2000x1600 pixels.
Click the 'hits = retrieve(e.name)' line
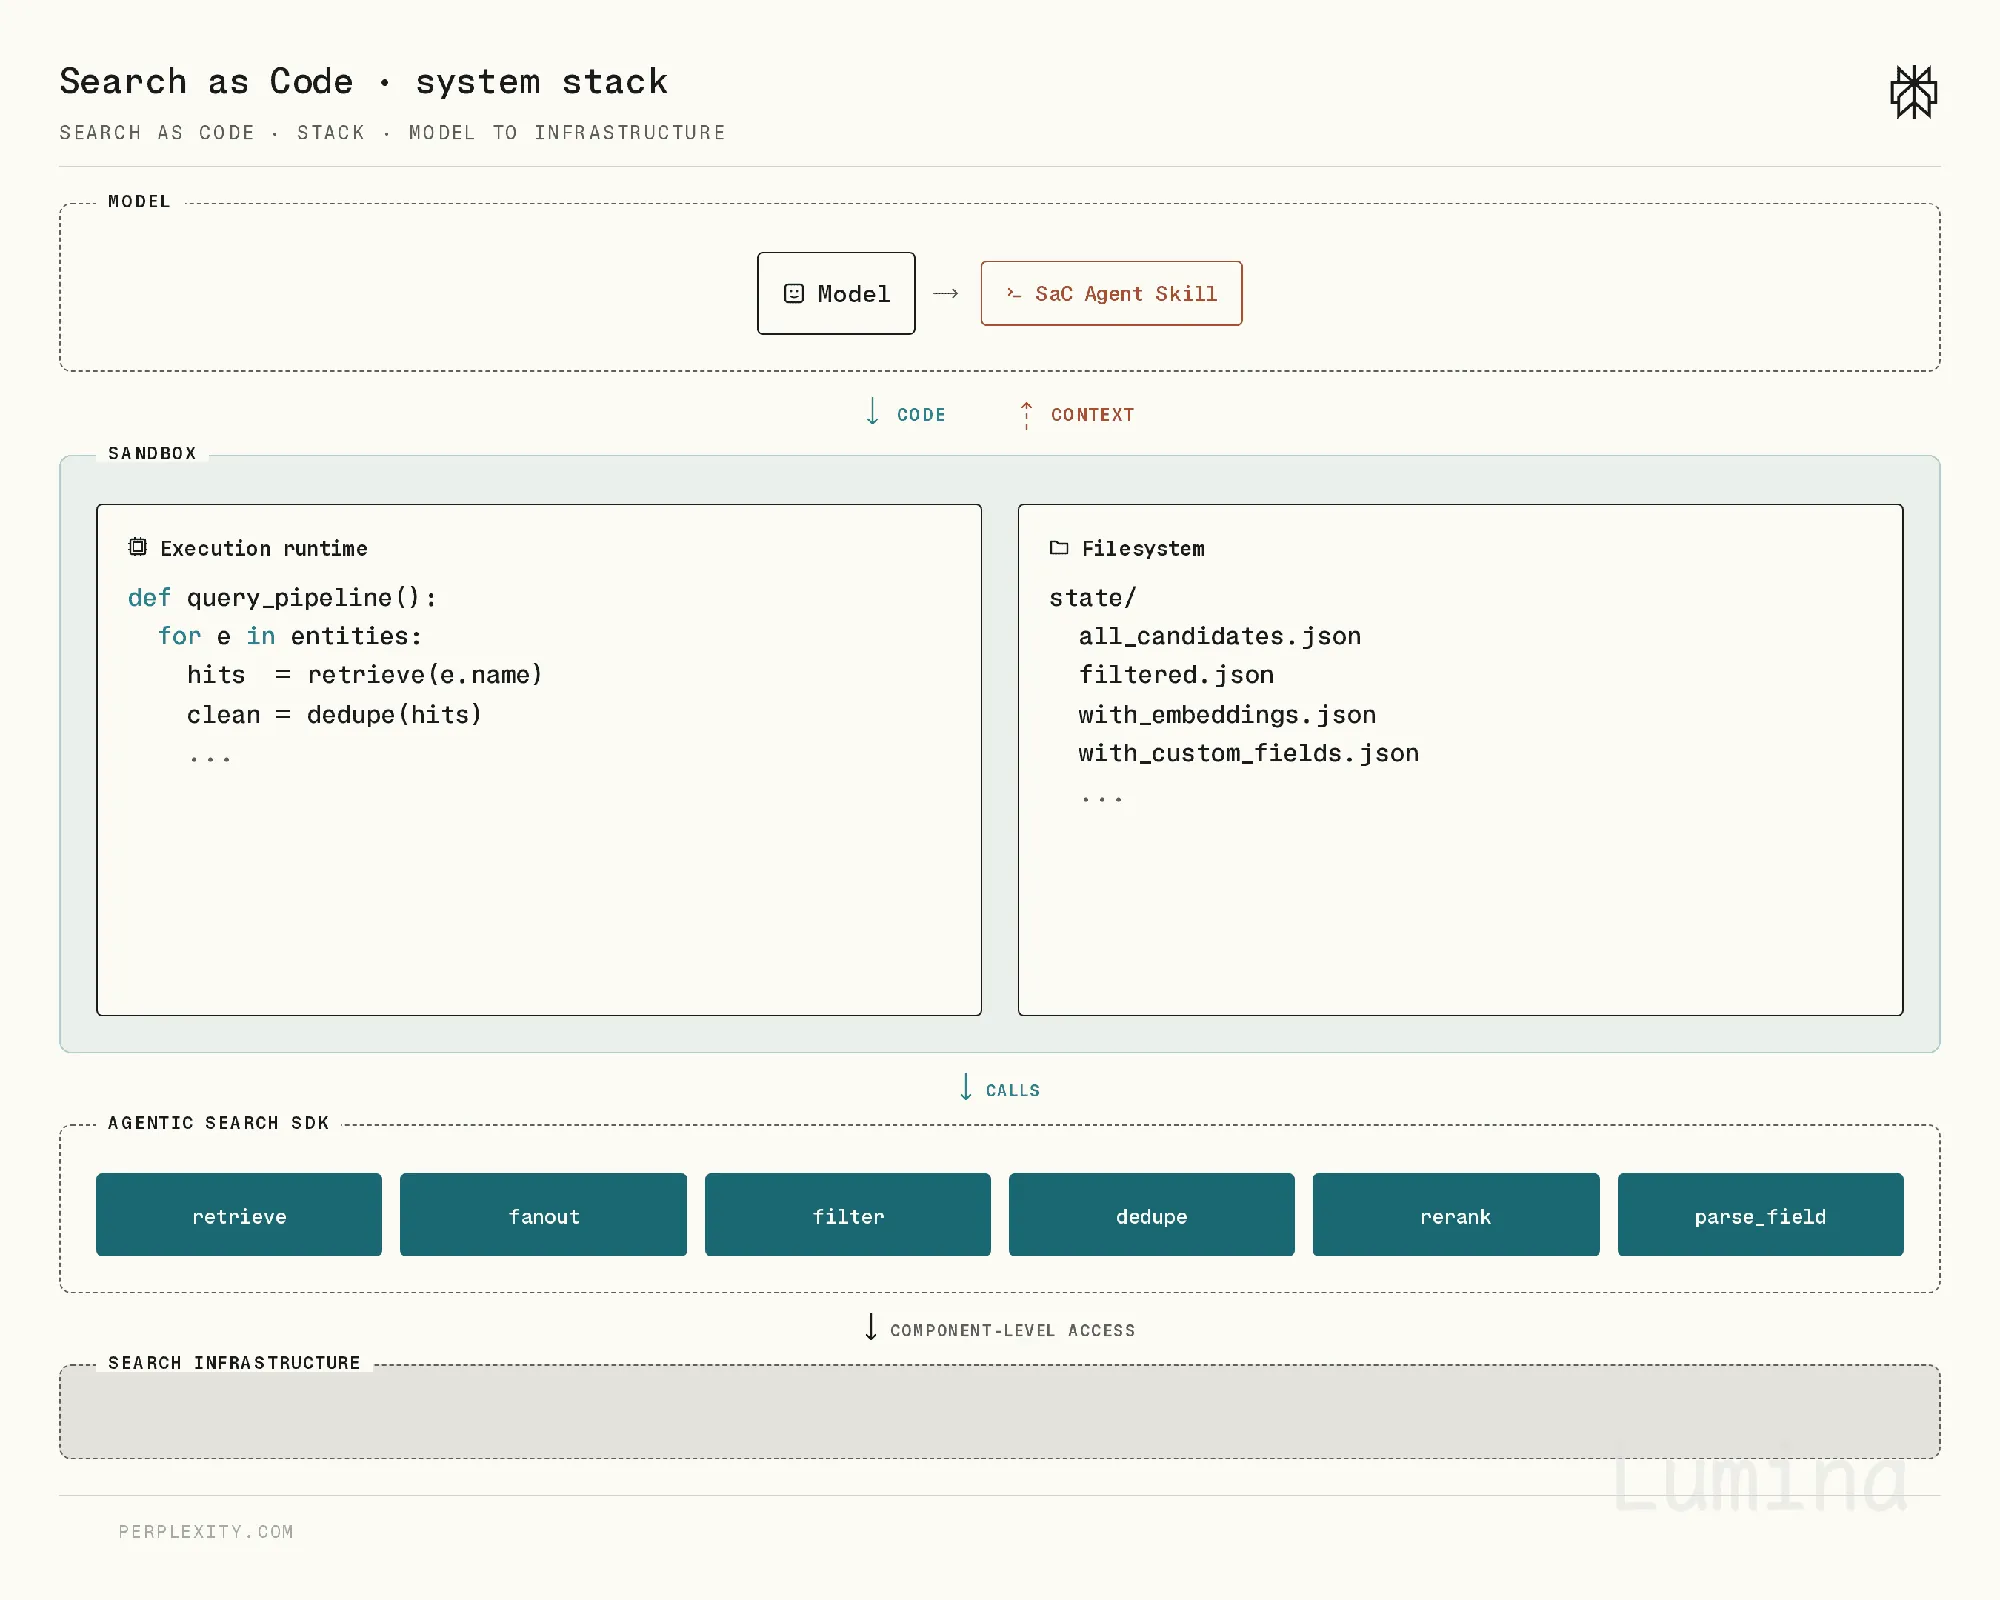(364, 675)
